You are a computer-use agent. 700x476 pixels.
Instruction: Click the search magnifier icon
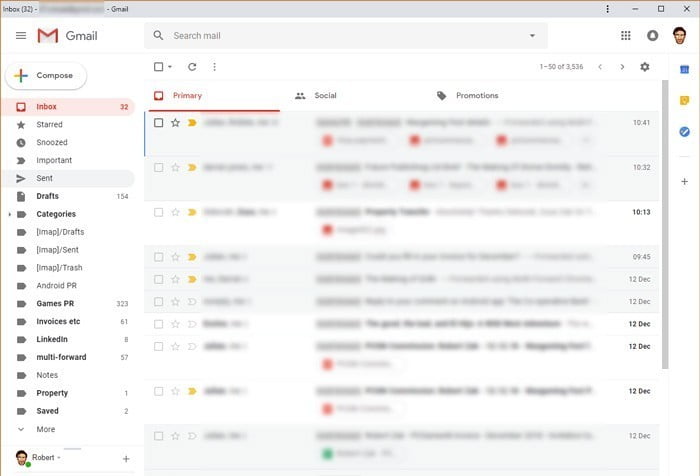[x=158, y=35]
